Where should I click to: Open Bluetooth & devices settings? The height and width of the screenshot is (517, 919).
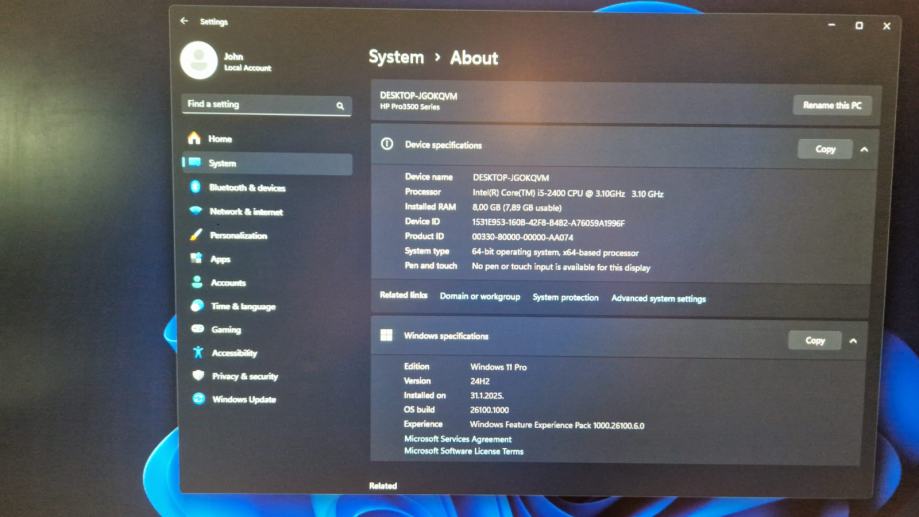click(267, 188)
